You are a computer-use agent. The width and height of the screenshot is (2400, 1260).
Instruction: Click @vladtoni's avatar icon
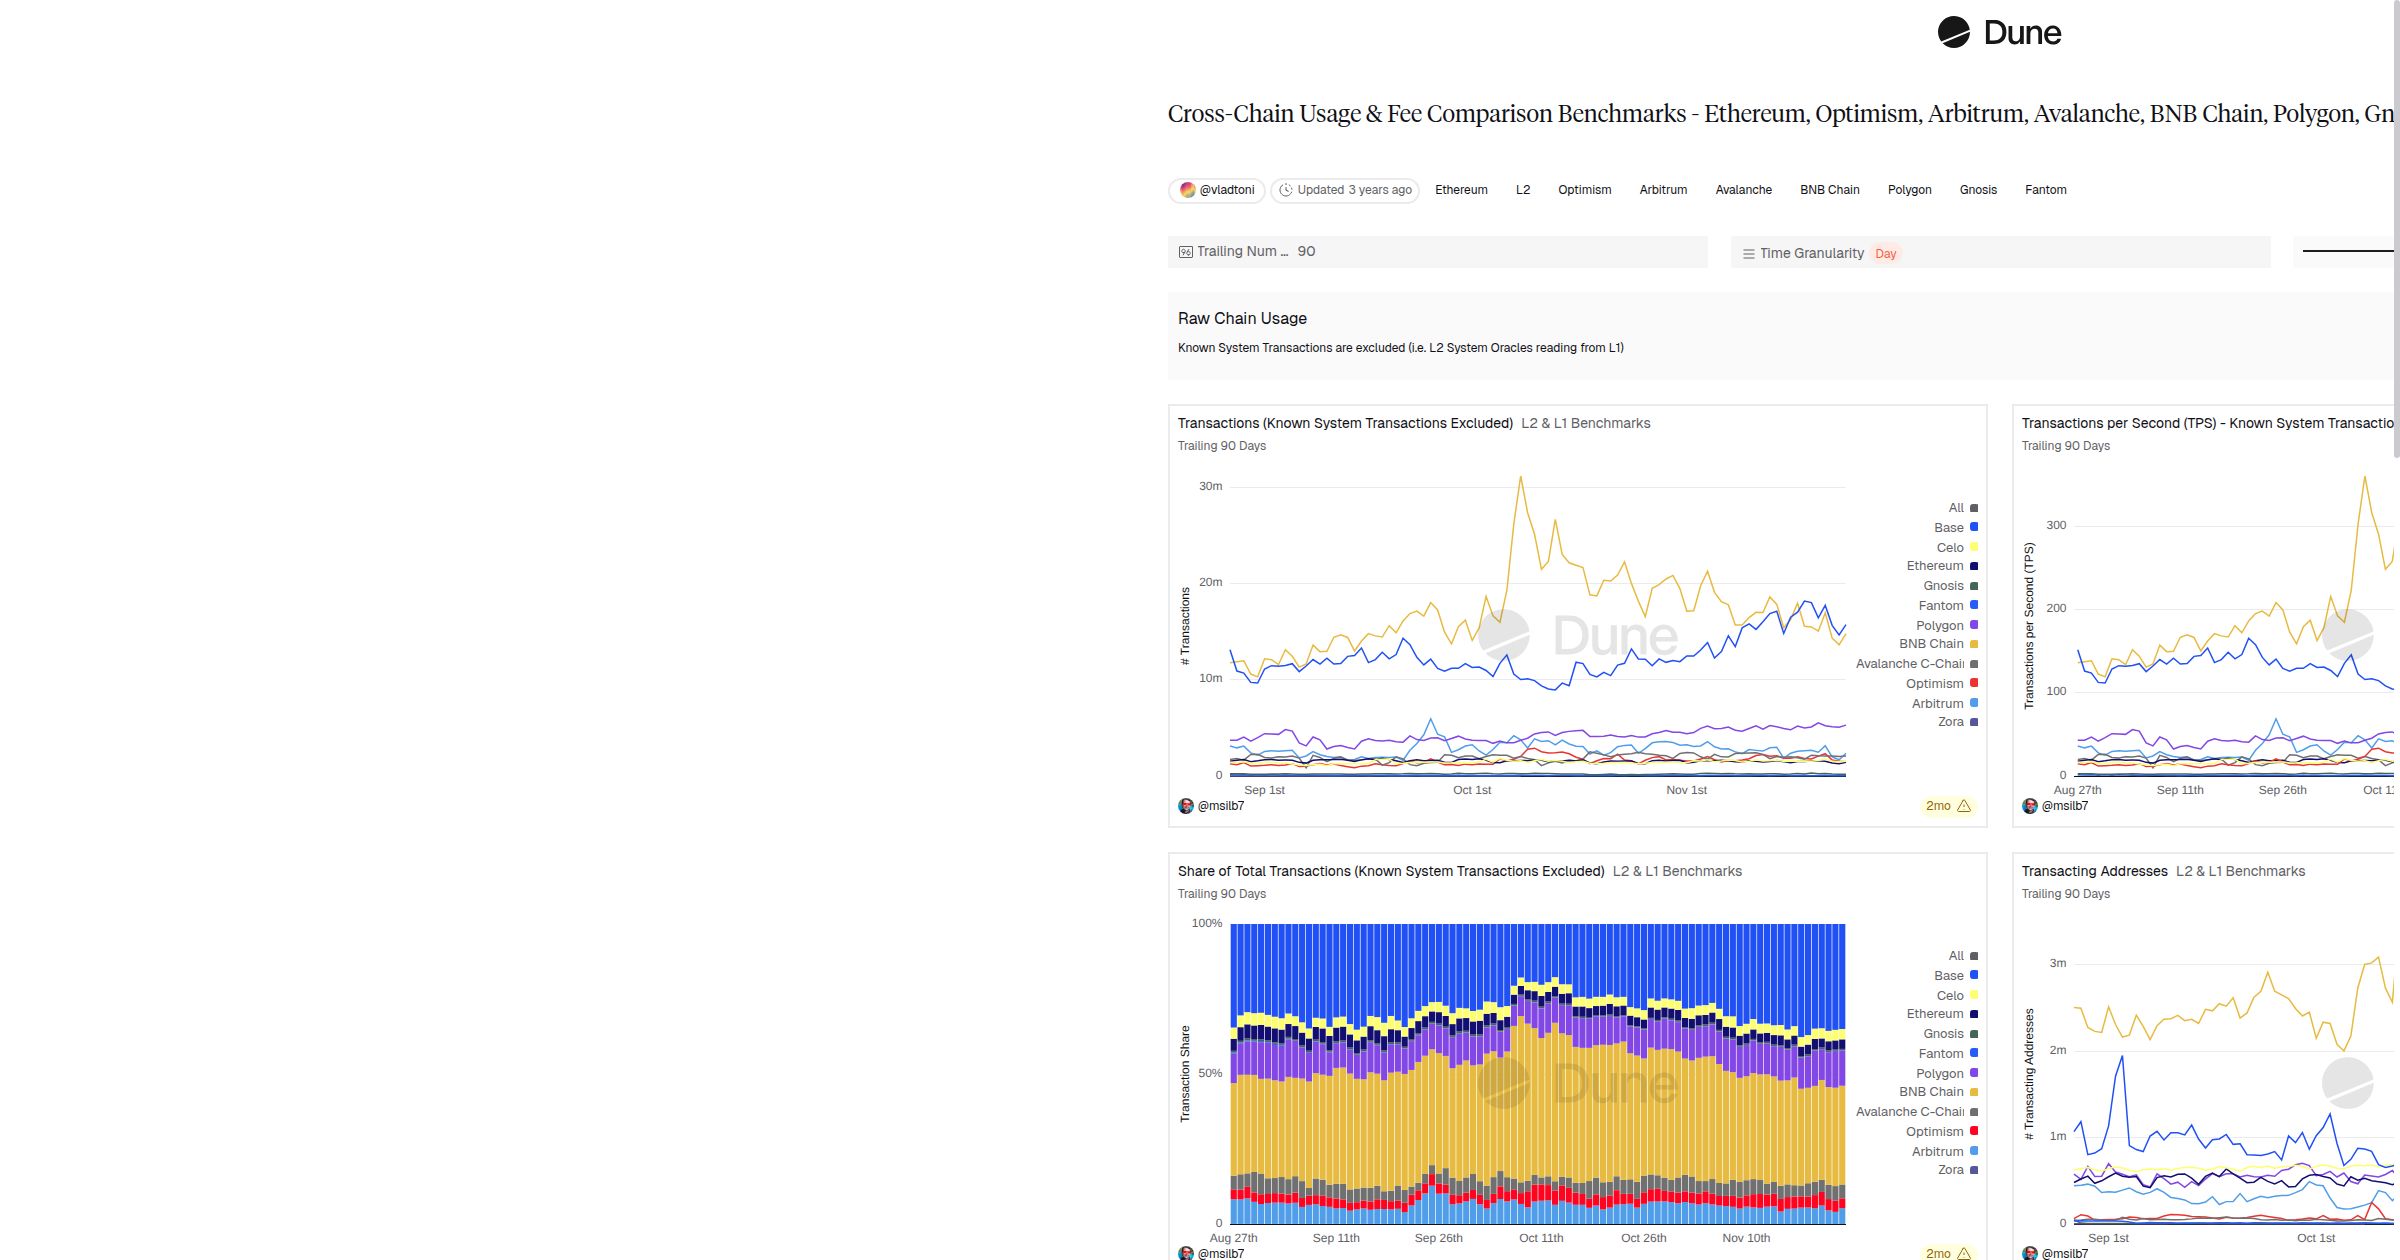[1188, 190]
